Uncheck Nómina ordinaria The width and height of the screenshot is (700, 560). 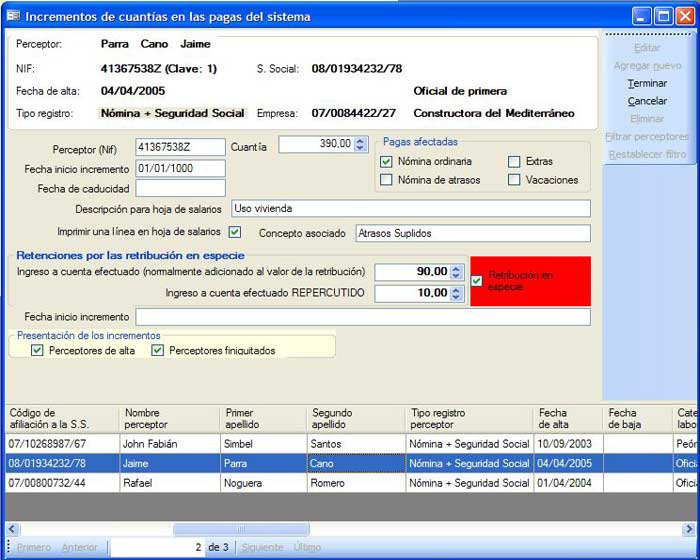click(x=386, y=161)
